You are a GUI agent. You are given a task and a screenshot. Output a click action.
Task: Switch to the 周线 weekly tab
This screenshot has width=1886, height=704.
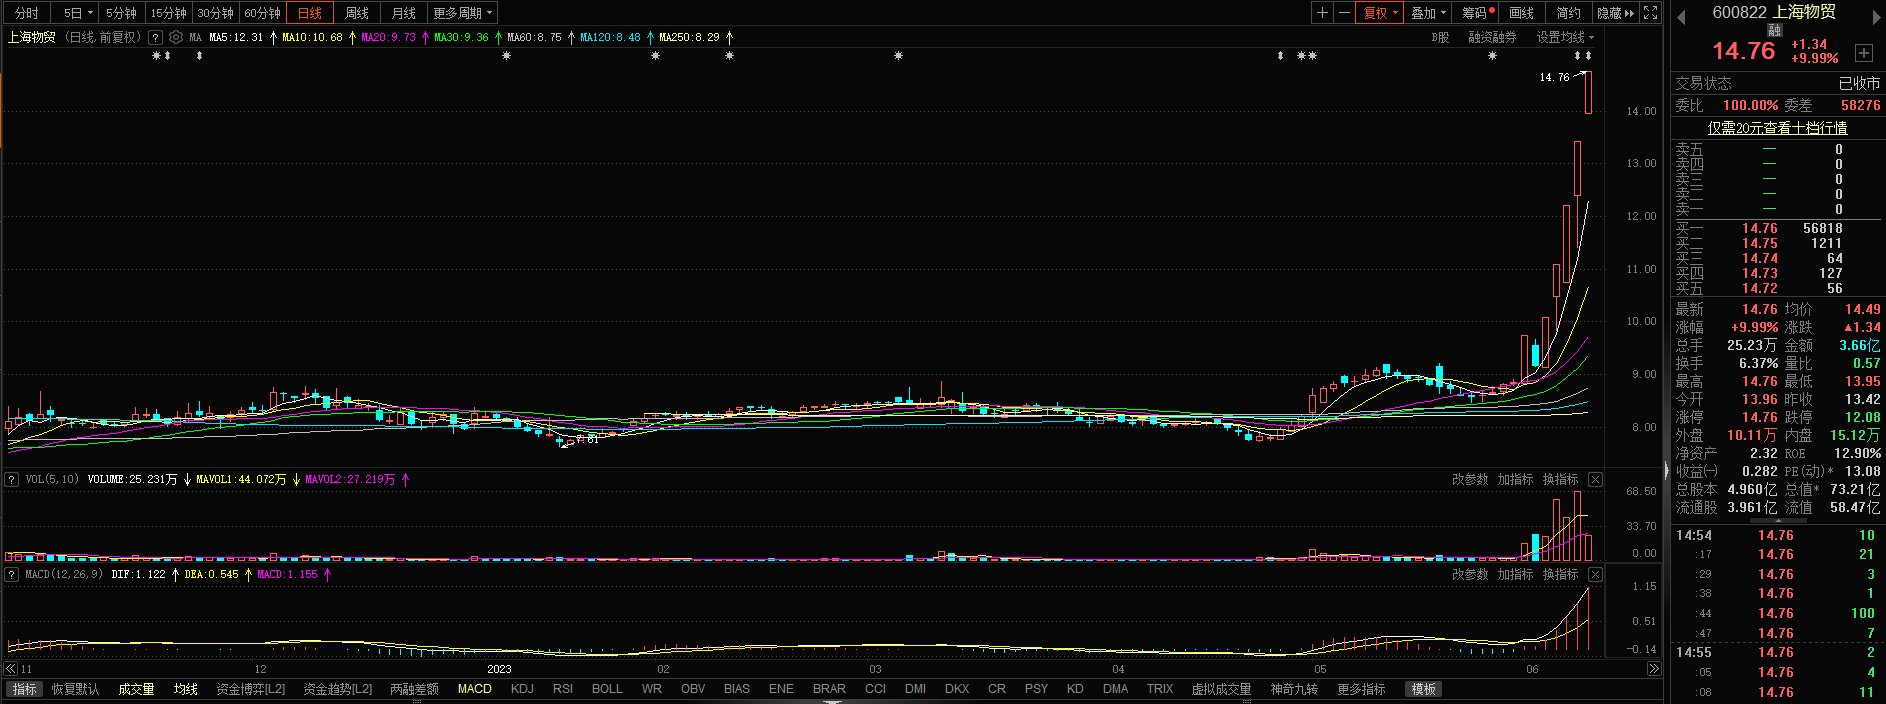point(356,13)
